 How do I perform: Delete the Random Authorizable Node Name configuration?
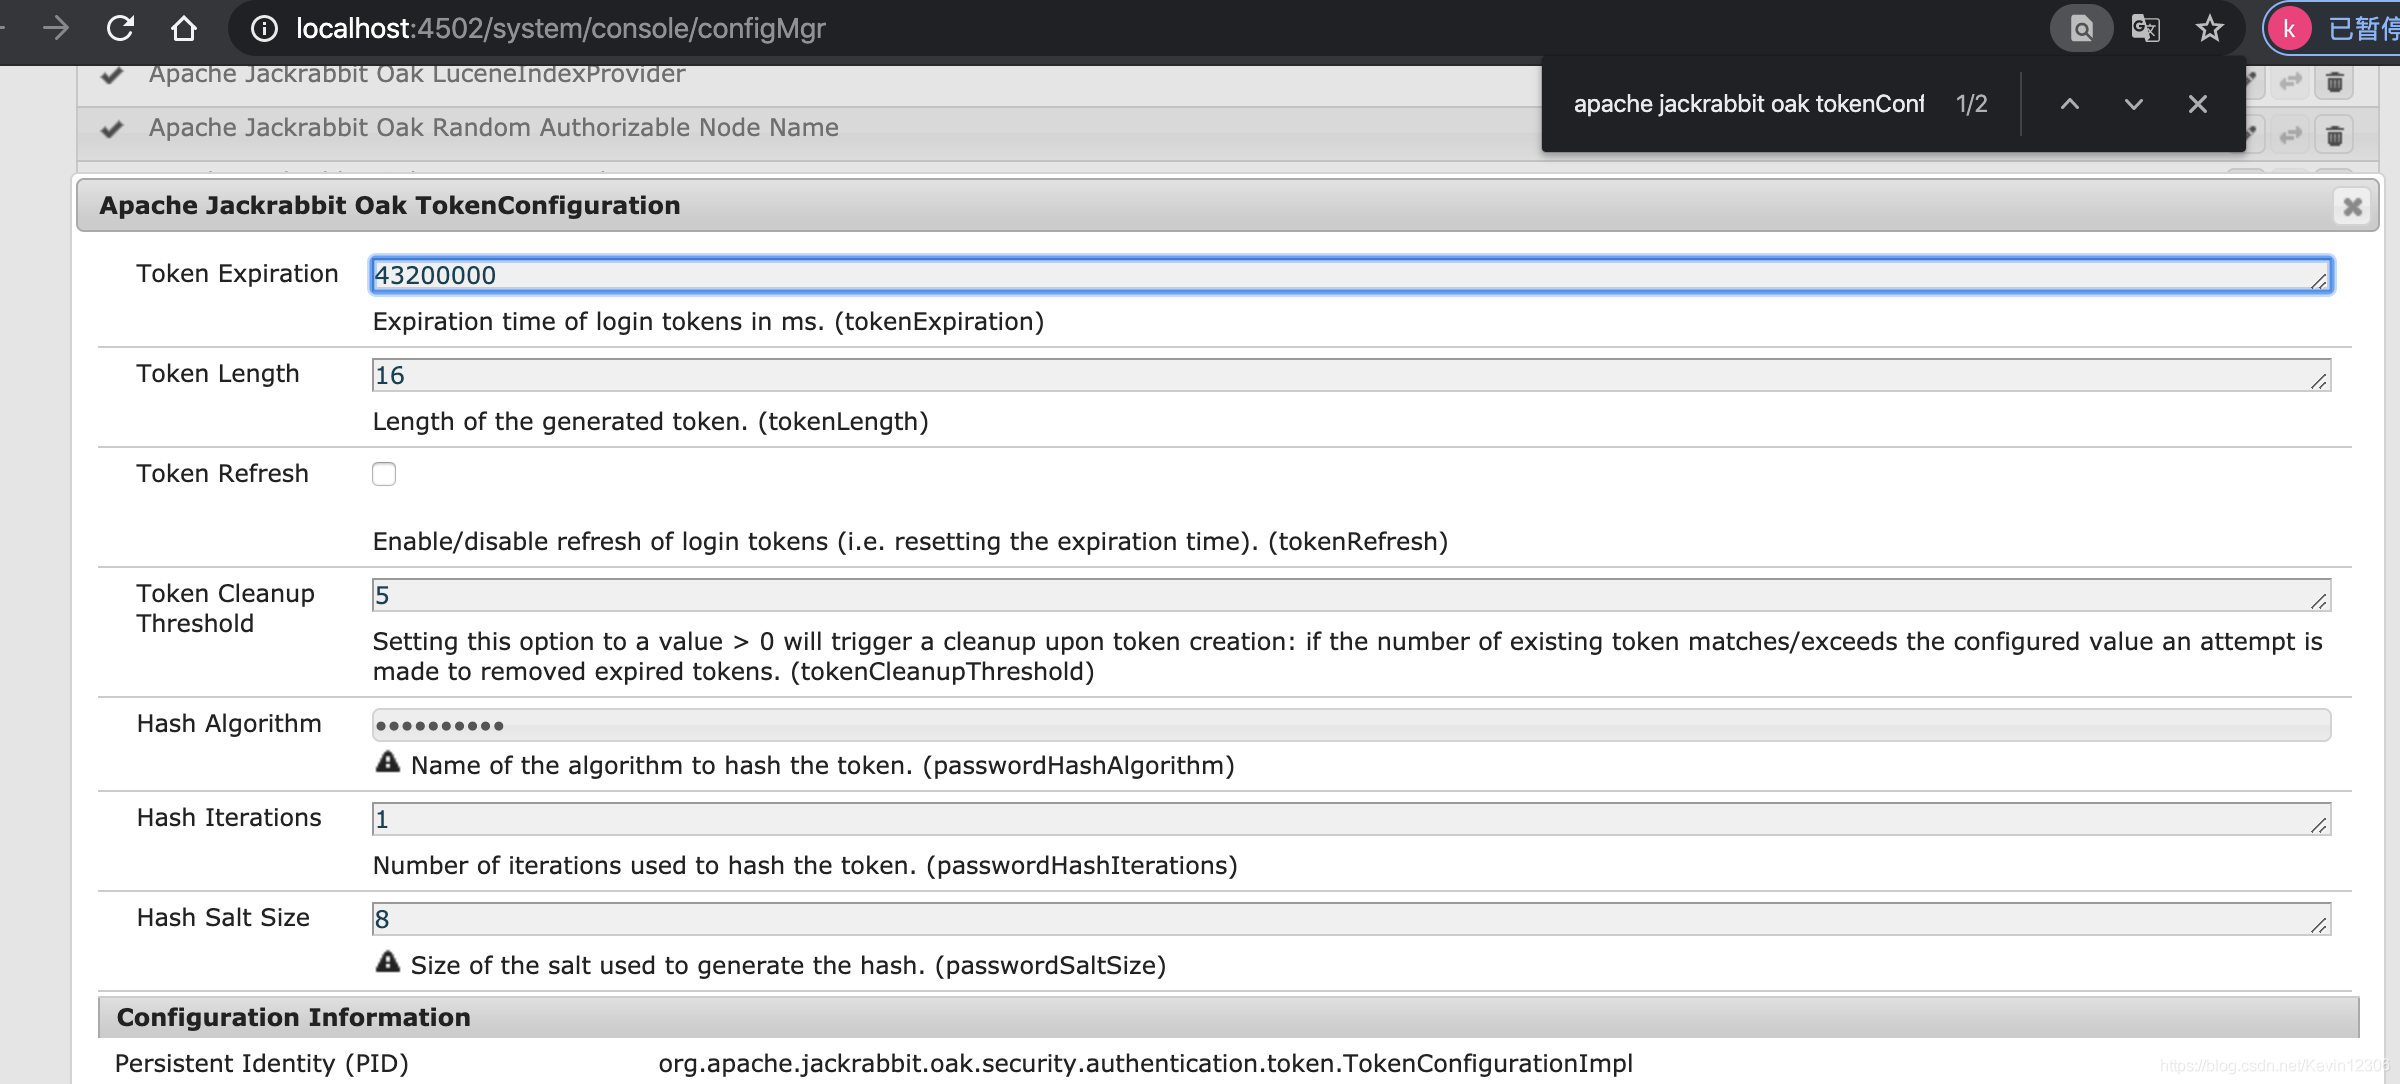tap(2335, 135)
